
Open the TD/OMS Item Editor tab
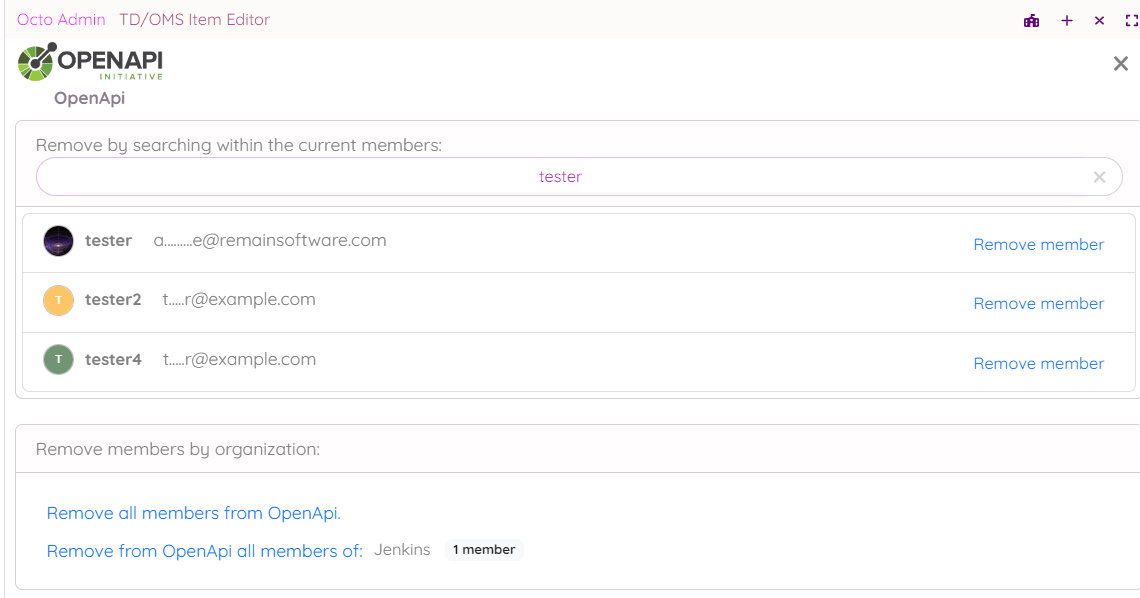tap(194, 20)
